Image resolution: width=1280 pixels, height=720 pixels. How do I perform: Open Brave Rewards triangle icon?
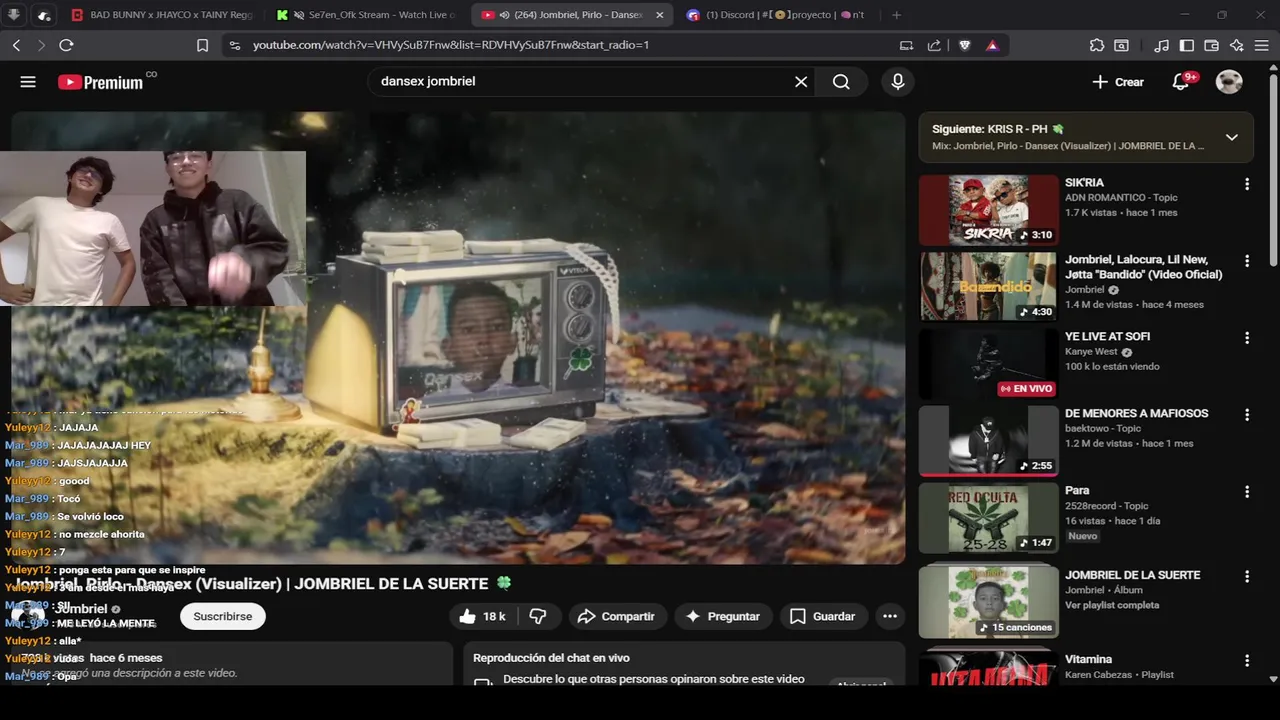point(992,45)
